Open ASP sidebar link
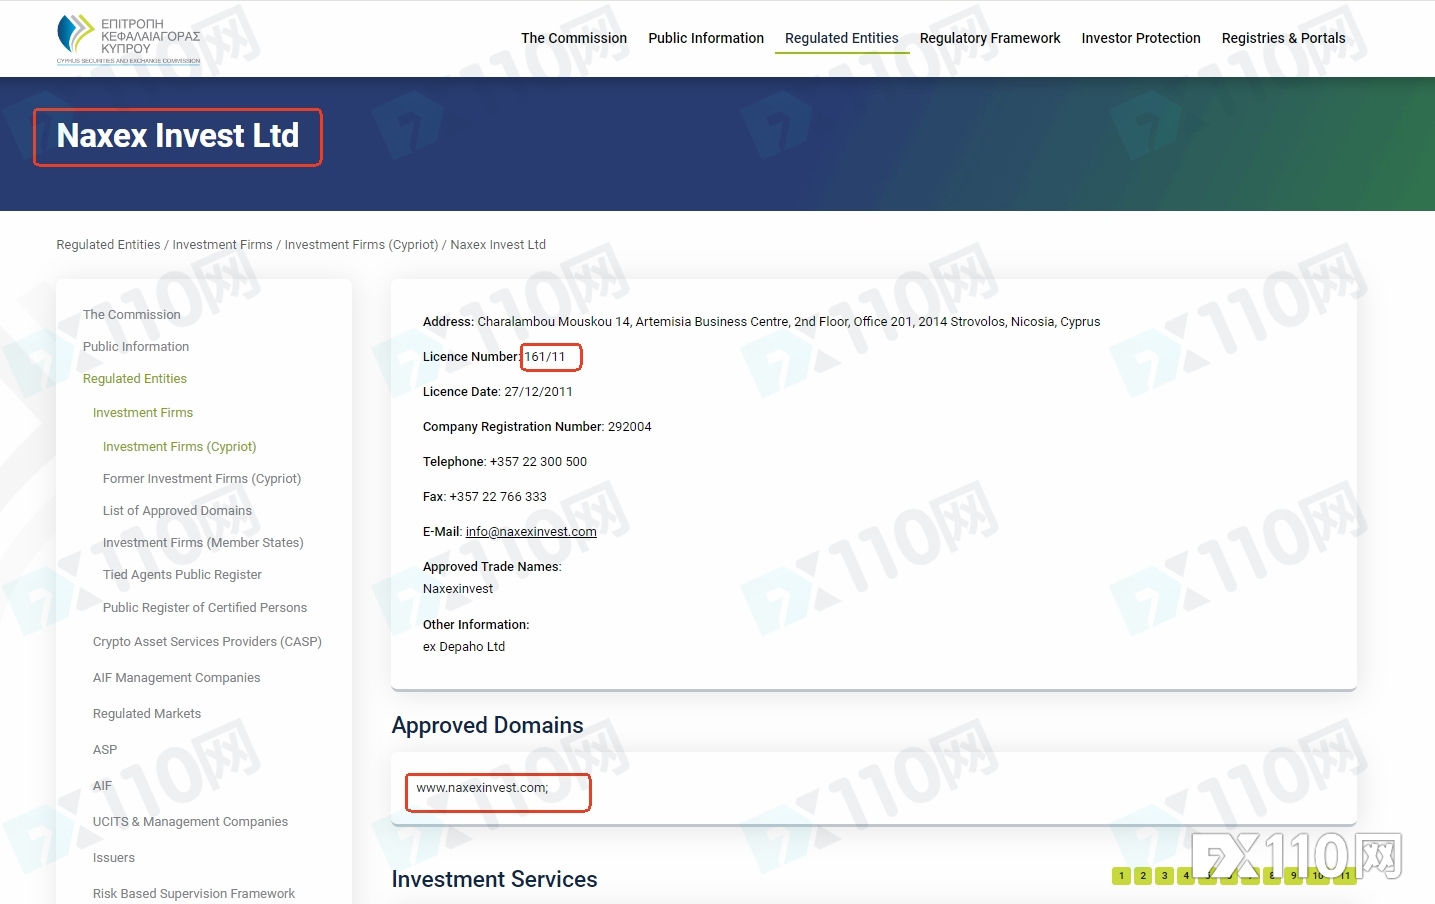Viewport: 1435px width, 904px height. (105, 750)
